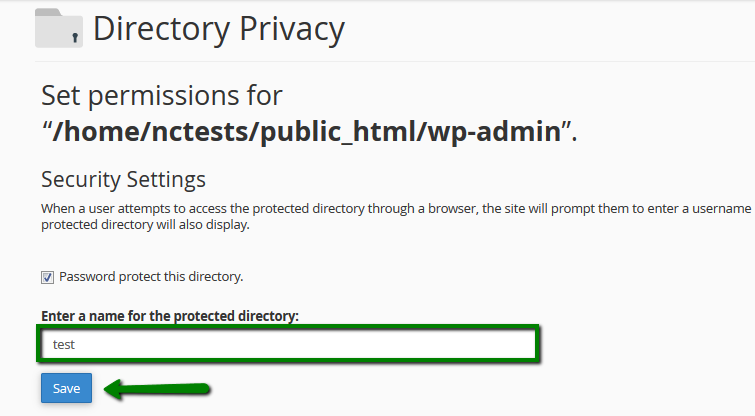Click the "Set permissions for" heading text

click(162, 96)
